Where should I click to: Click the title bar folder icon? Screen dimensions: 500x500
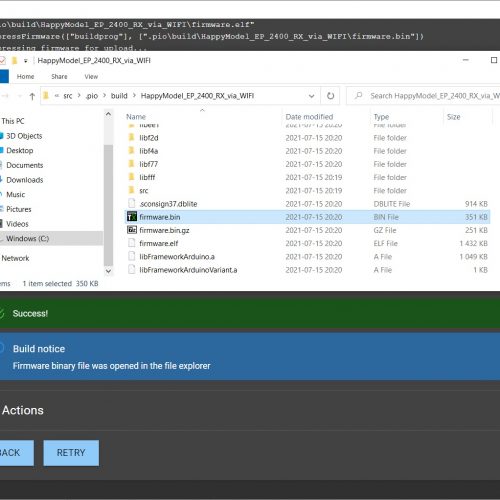coord(14,60)
